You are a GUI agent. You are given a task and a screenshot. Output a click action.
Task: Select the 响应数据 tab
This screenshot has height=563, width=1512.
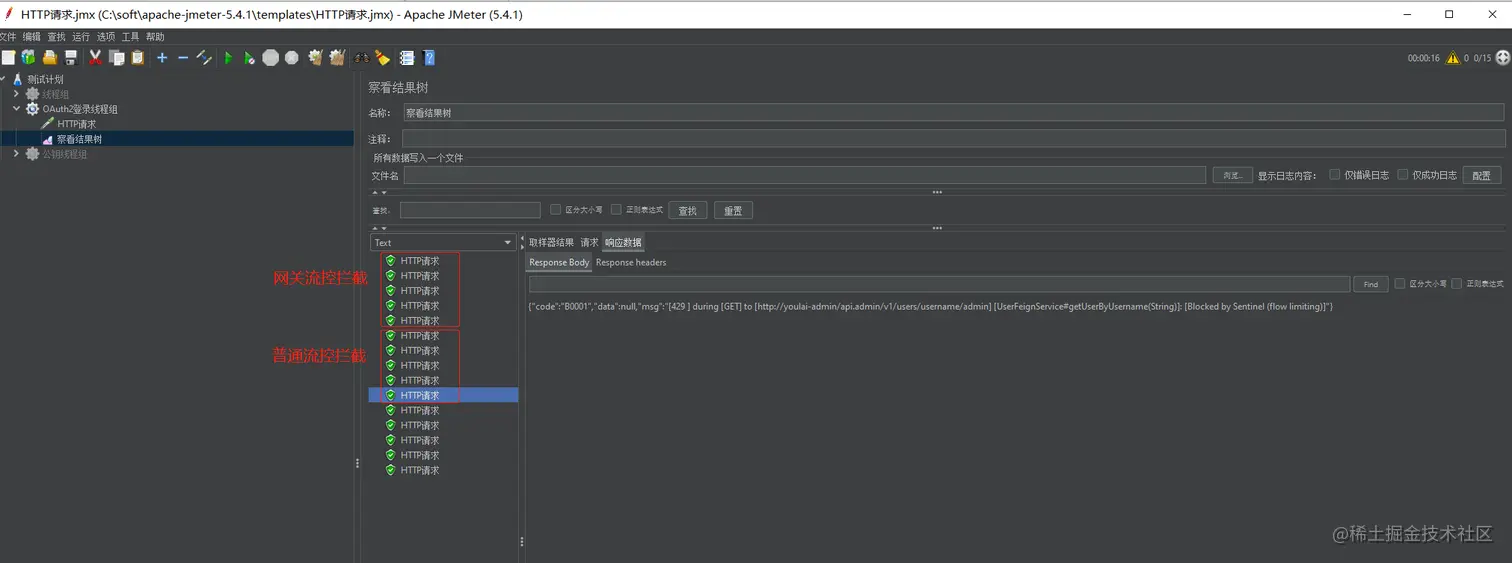pos(623,242)
